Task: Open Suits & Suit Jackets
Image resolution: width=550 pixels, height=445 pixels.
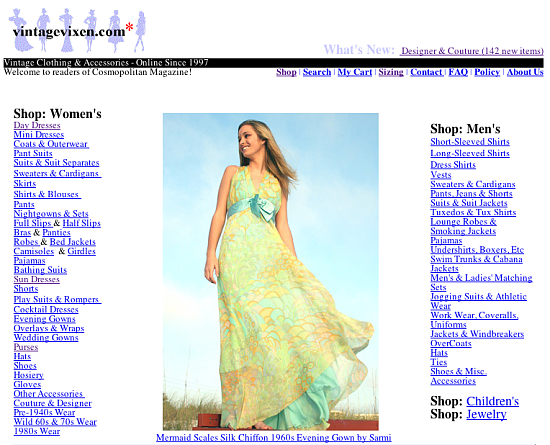Action: 469,203
